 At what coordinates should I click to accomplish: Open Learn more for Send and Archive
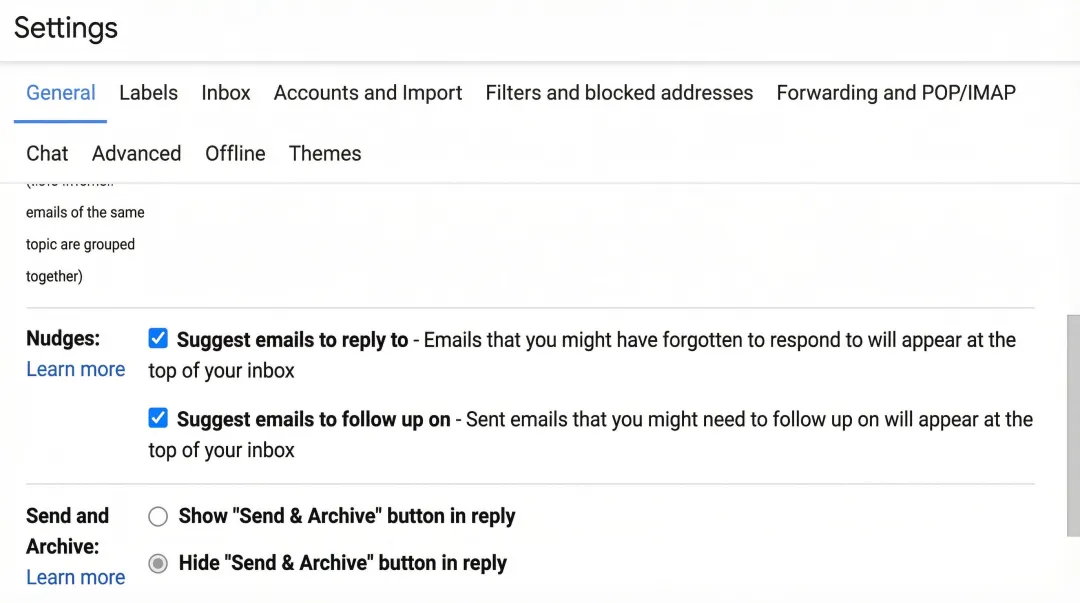click(75, 577)
